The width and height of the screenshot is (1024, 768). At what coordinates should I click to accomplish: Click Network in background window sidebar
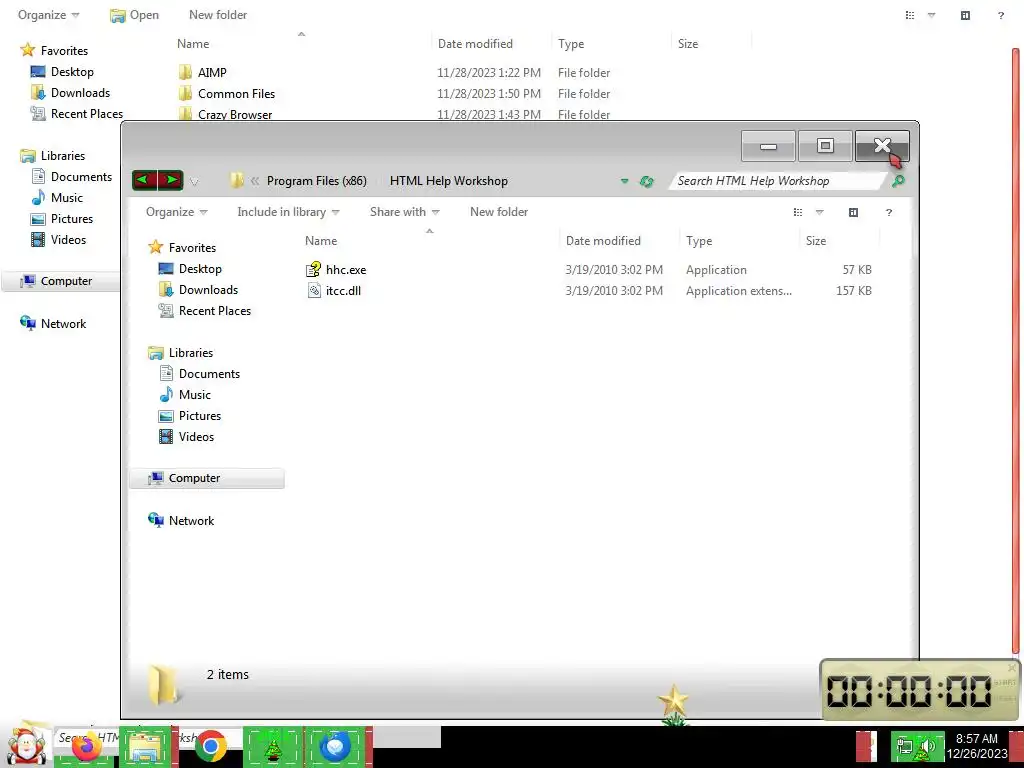pyautogui.click(x=63, y=323)
